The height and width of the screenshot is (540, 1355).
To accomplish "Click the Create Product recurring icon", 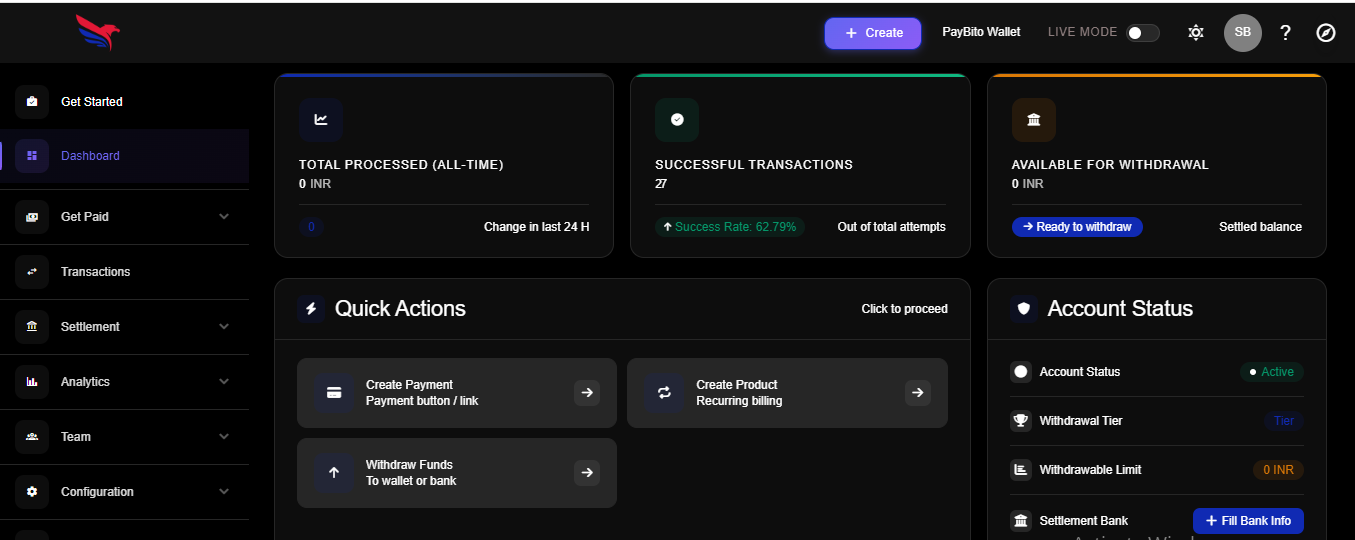I will [x=664, y=393].
